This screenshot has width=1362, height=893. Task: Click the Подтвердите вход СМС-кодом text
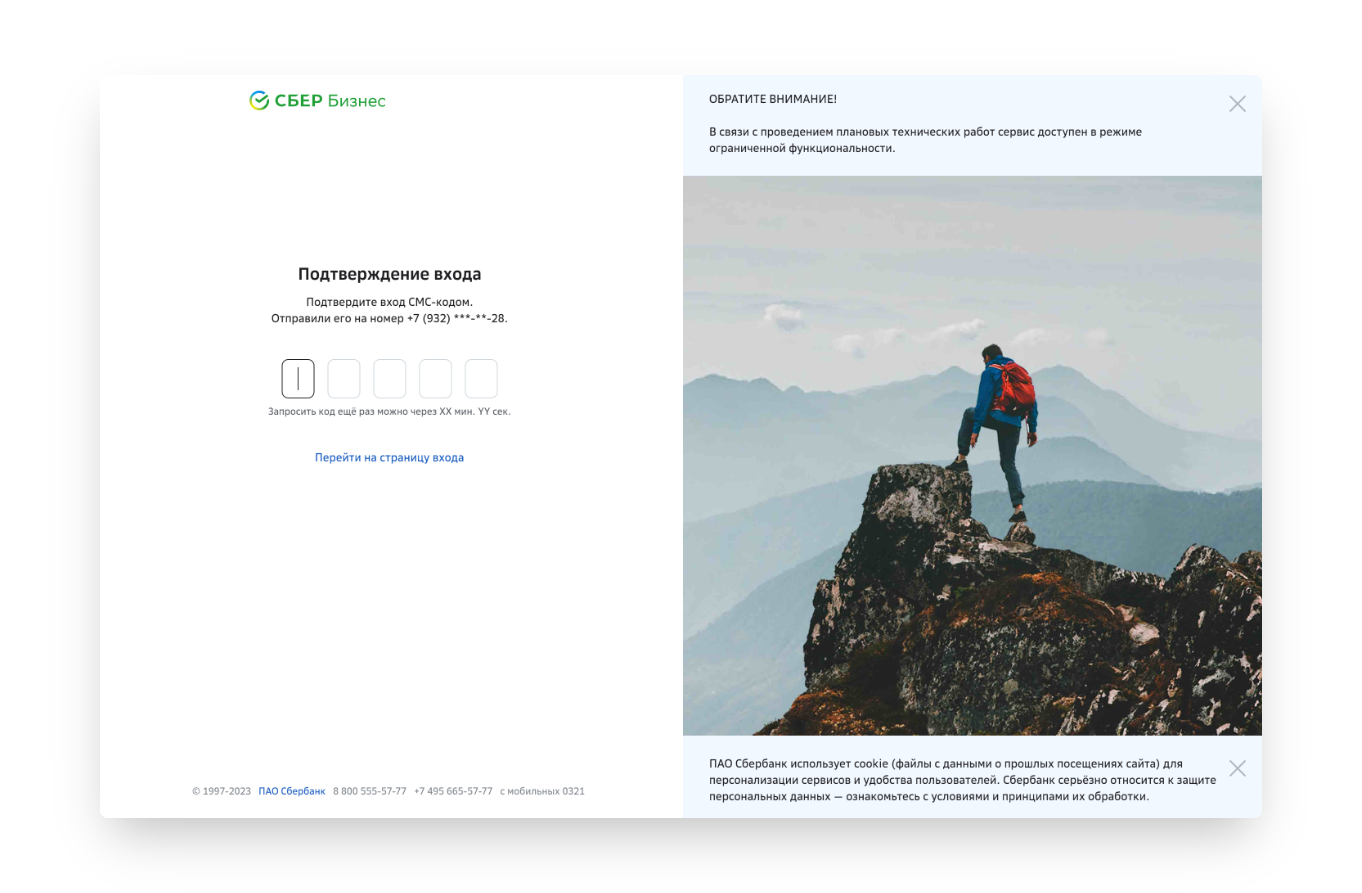pos(389,301)
